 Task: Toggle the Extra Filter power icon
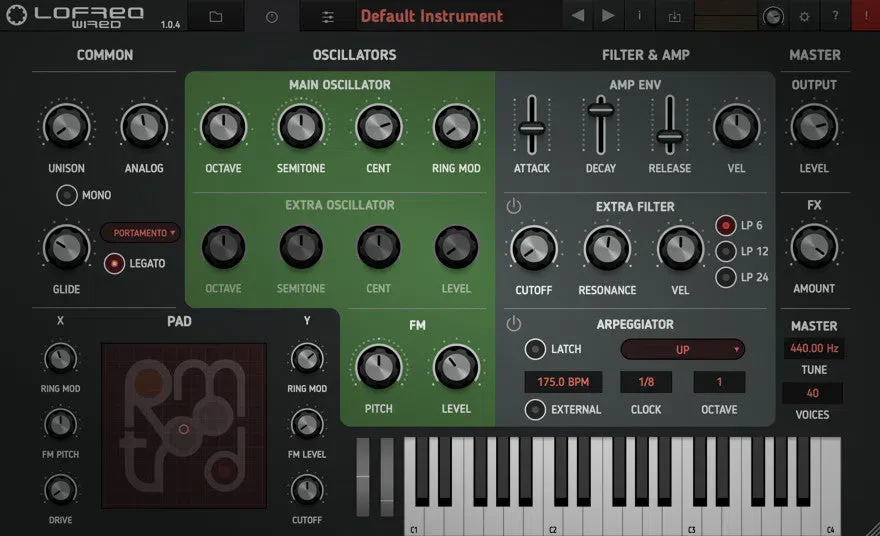pos(514,206)
